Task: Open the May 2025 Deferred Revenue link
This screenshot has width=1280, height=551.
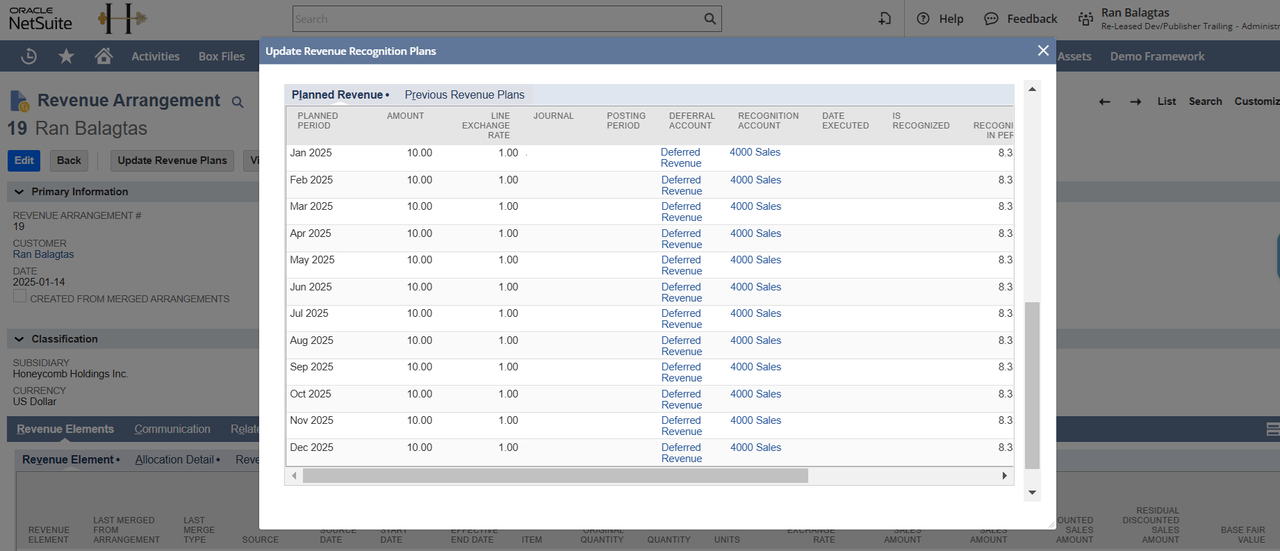Action: click(681, 265)
